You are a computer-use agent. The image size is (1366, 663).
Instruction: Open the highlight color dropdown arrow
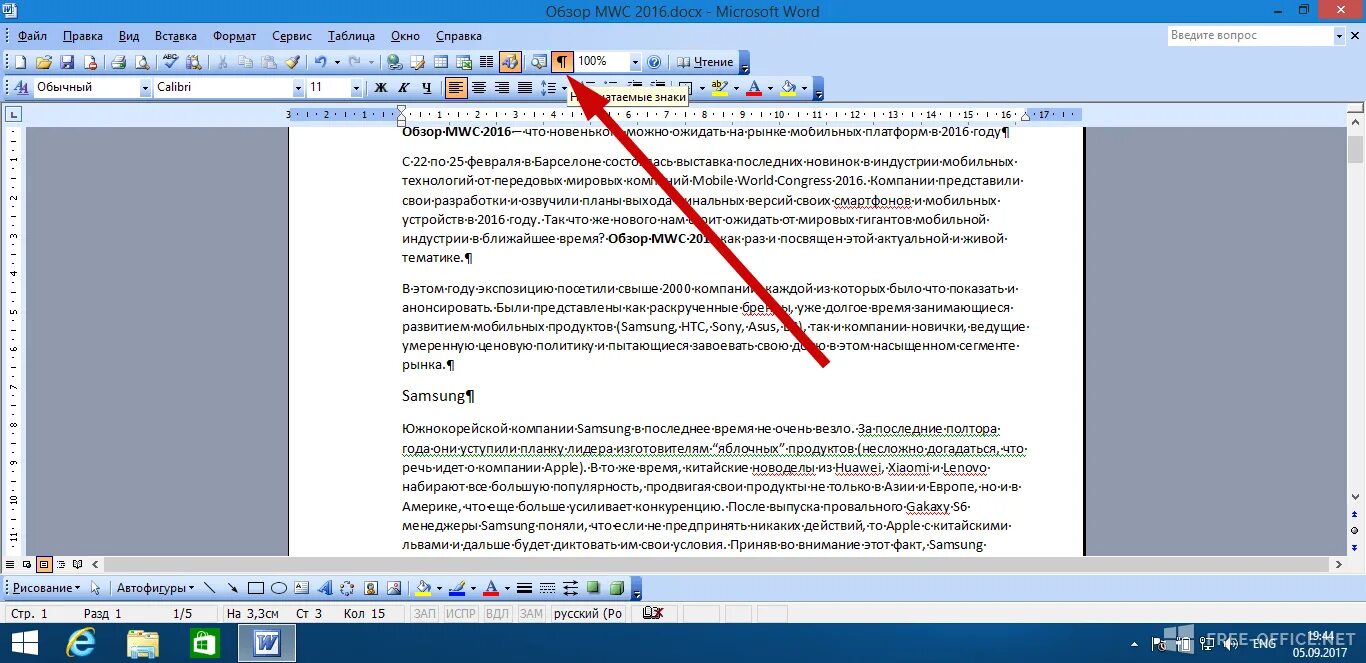(735, 88)
